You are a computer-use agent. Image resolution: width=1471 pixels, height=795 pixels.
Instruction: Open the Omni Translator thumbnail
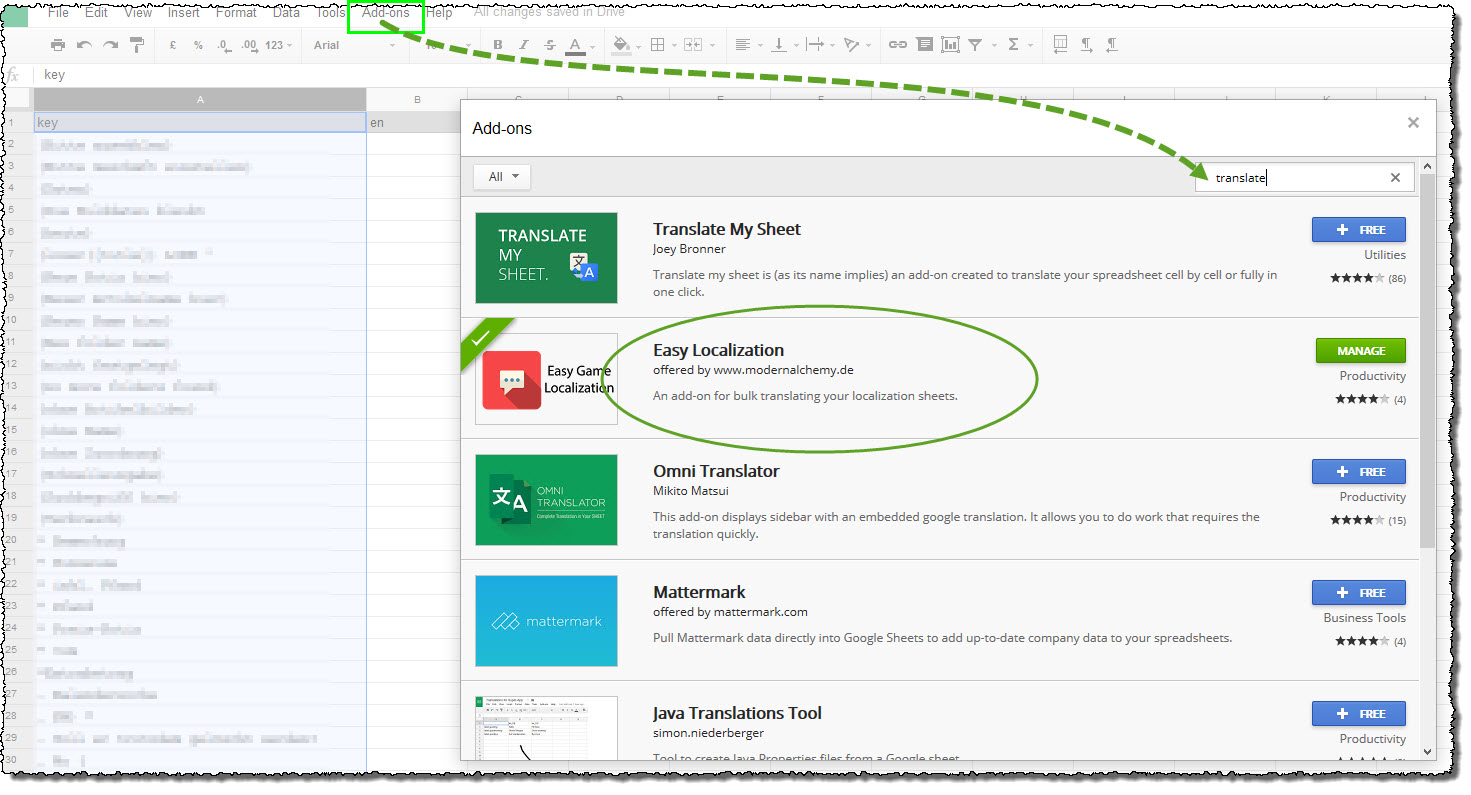pyautogui.click(x=546, y=500)
